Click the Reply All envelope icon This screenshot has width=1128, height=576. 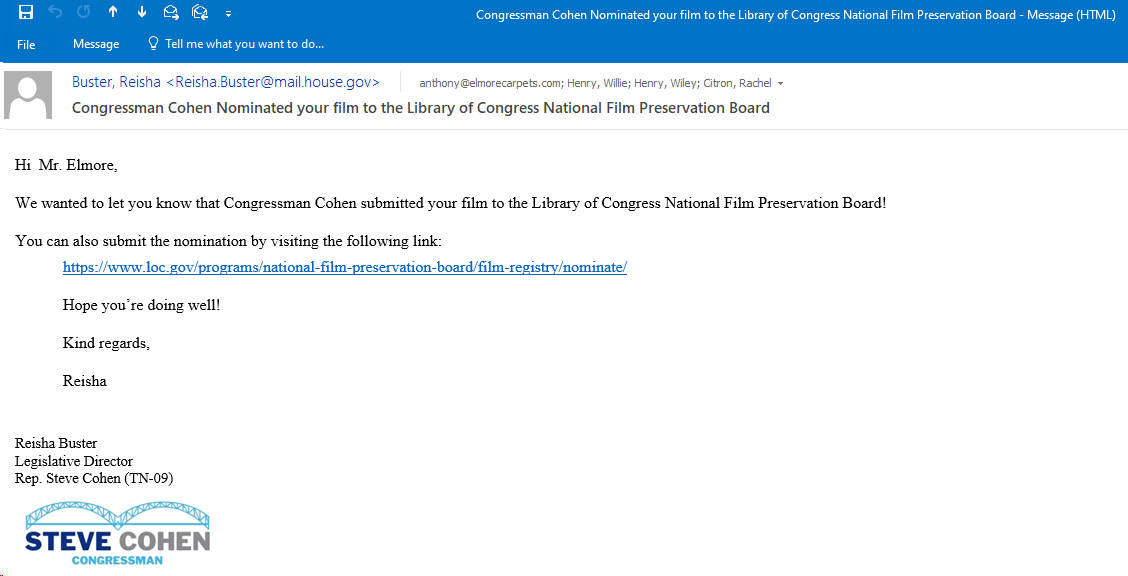[200, 12]
